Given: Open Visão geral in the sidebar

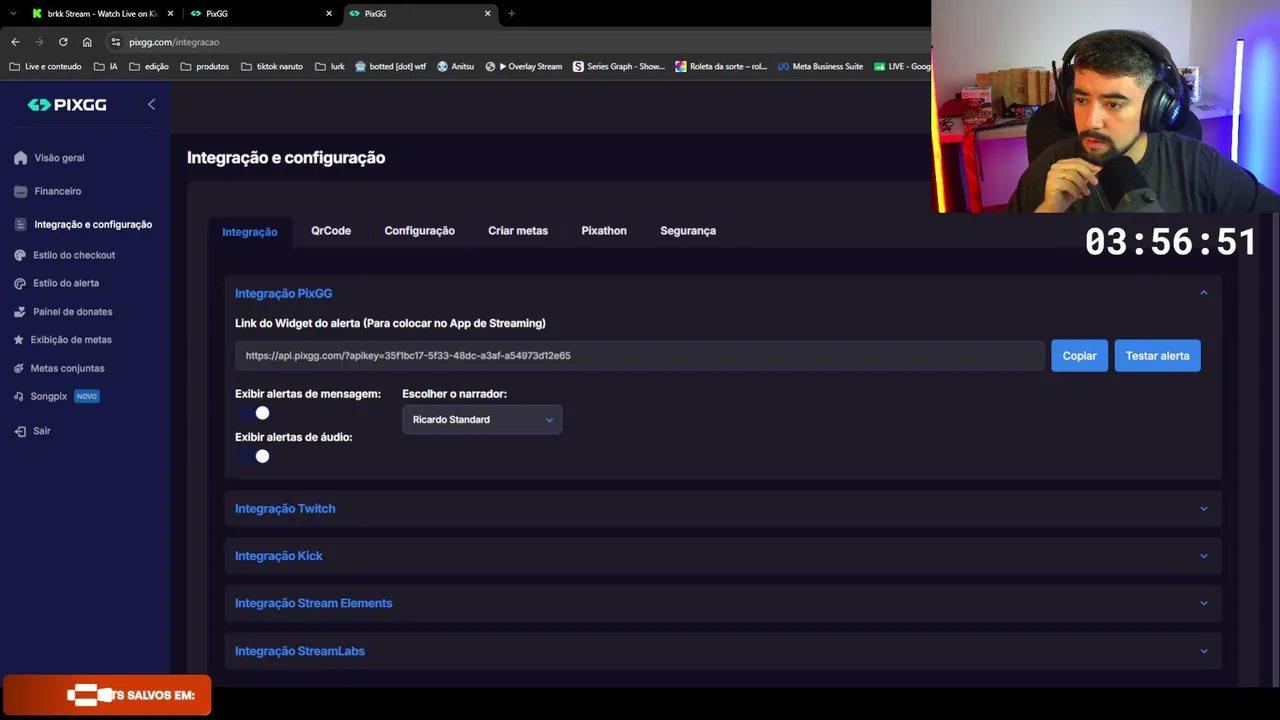Looking at the screenshot, I should pyautogui.click(x=59, y=158).
